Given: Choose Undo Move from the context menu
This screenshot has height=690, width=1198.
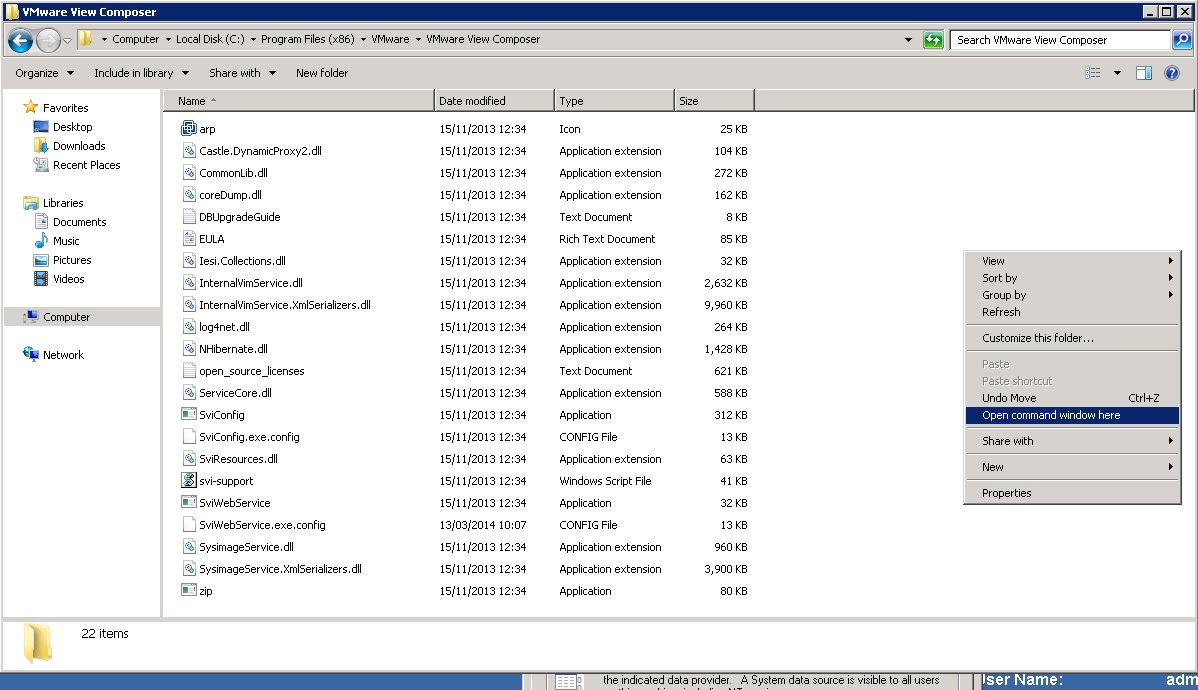Looking at the screenshot, I should [1072, 398].
